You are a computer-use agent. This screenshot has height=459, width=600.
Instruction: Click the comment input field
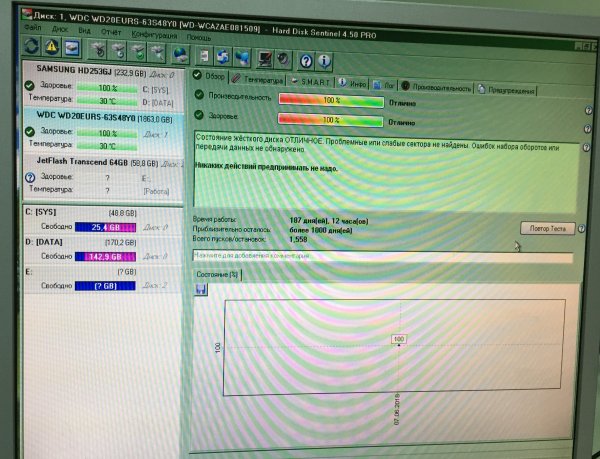click(x=380, y=258)
